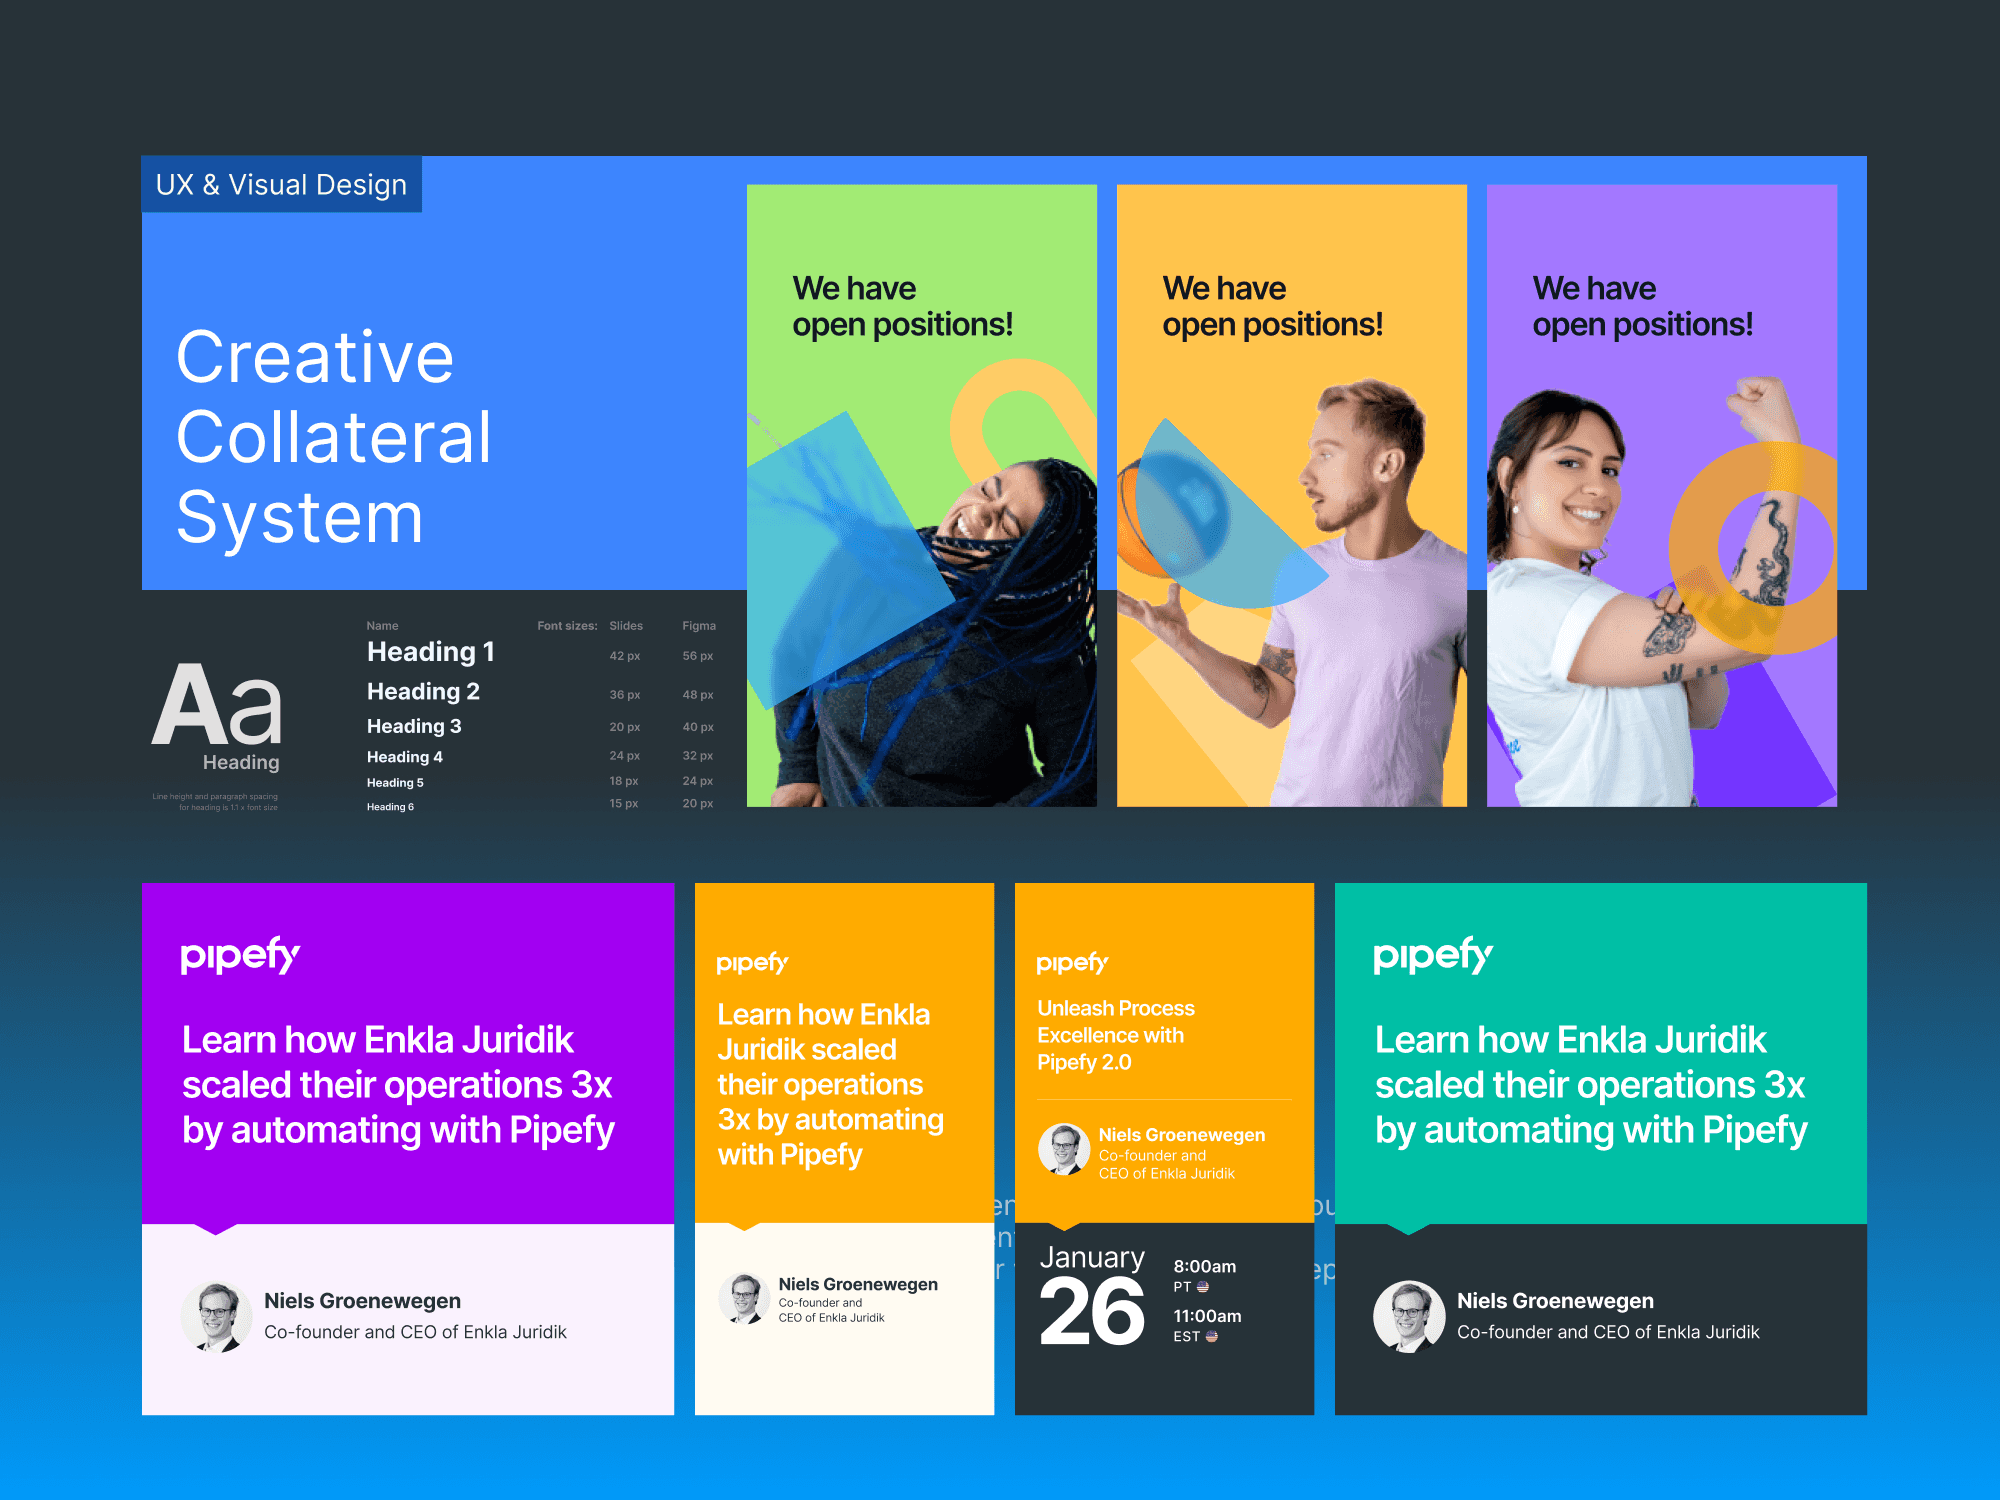Open the purple open positions poster

click(x=1661, y=495)
